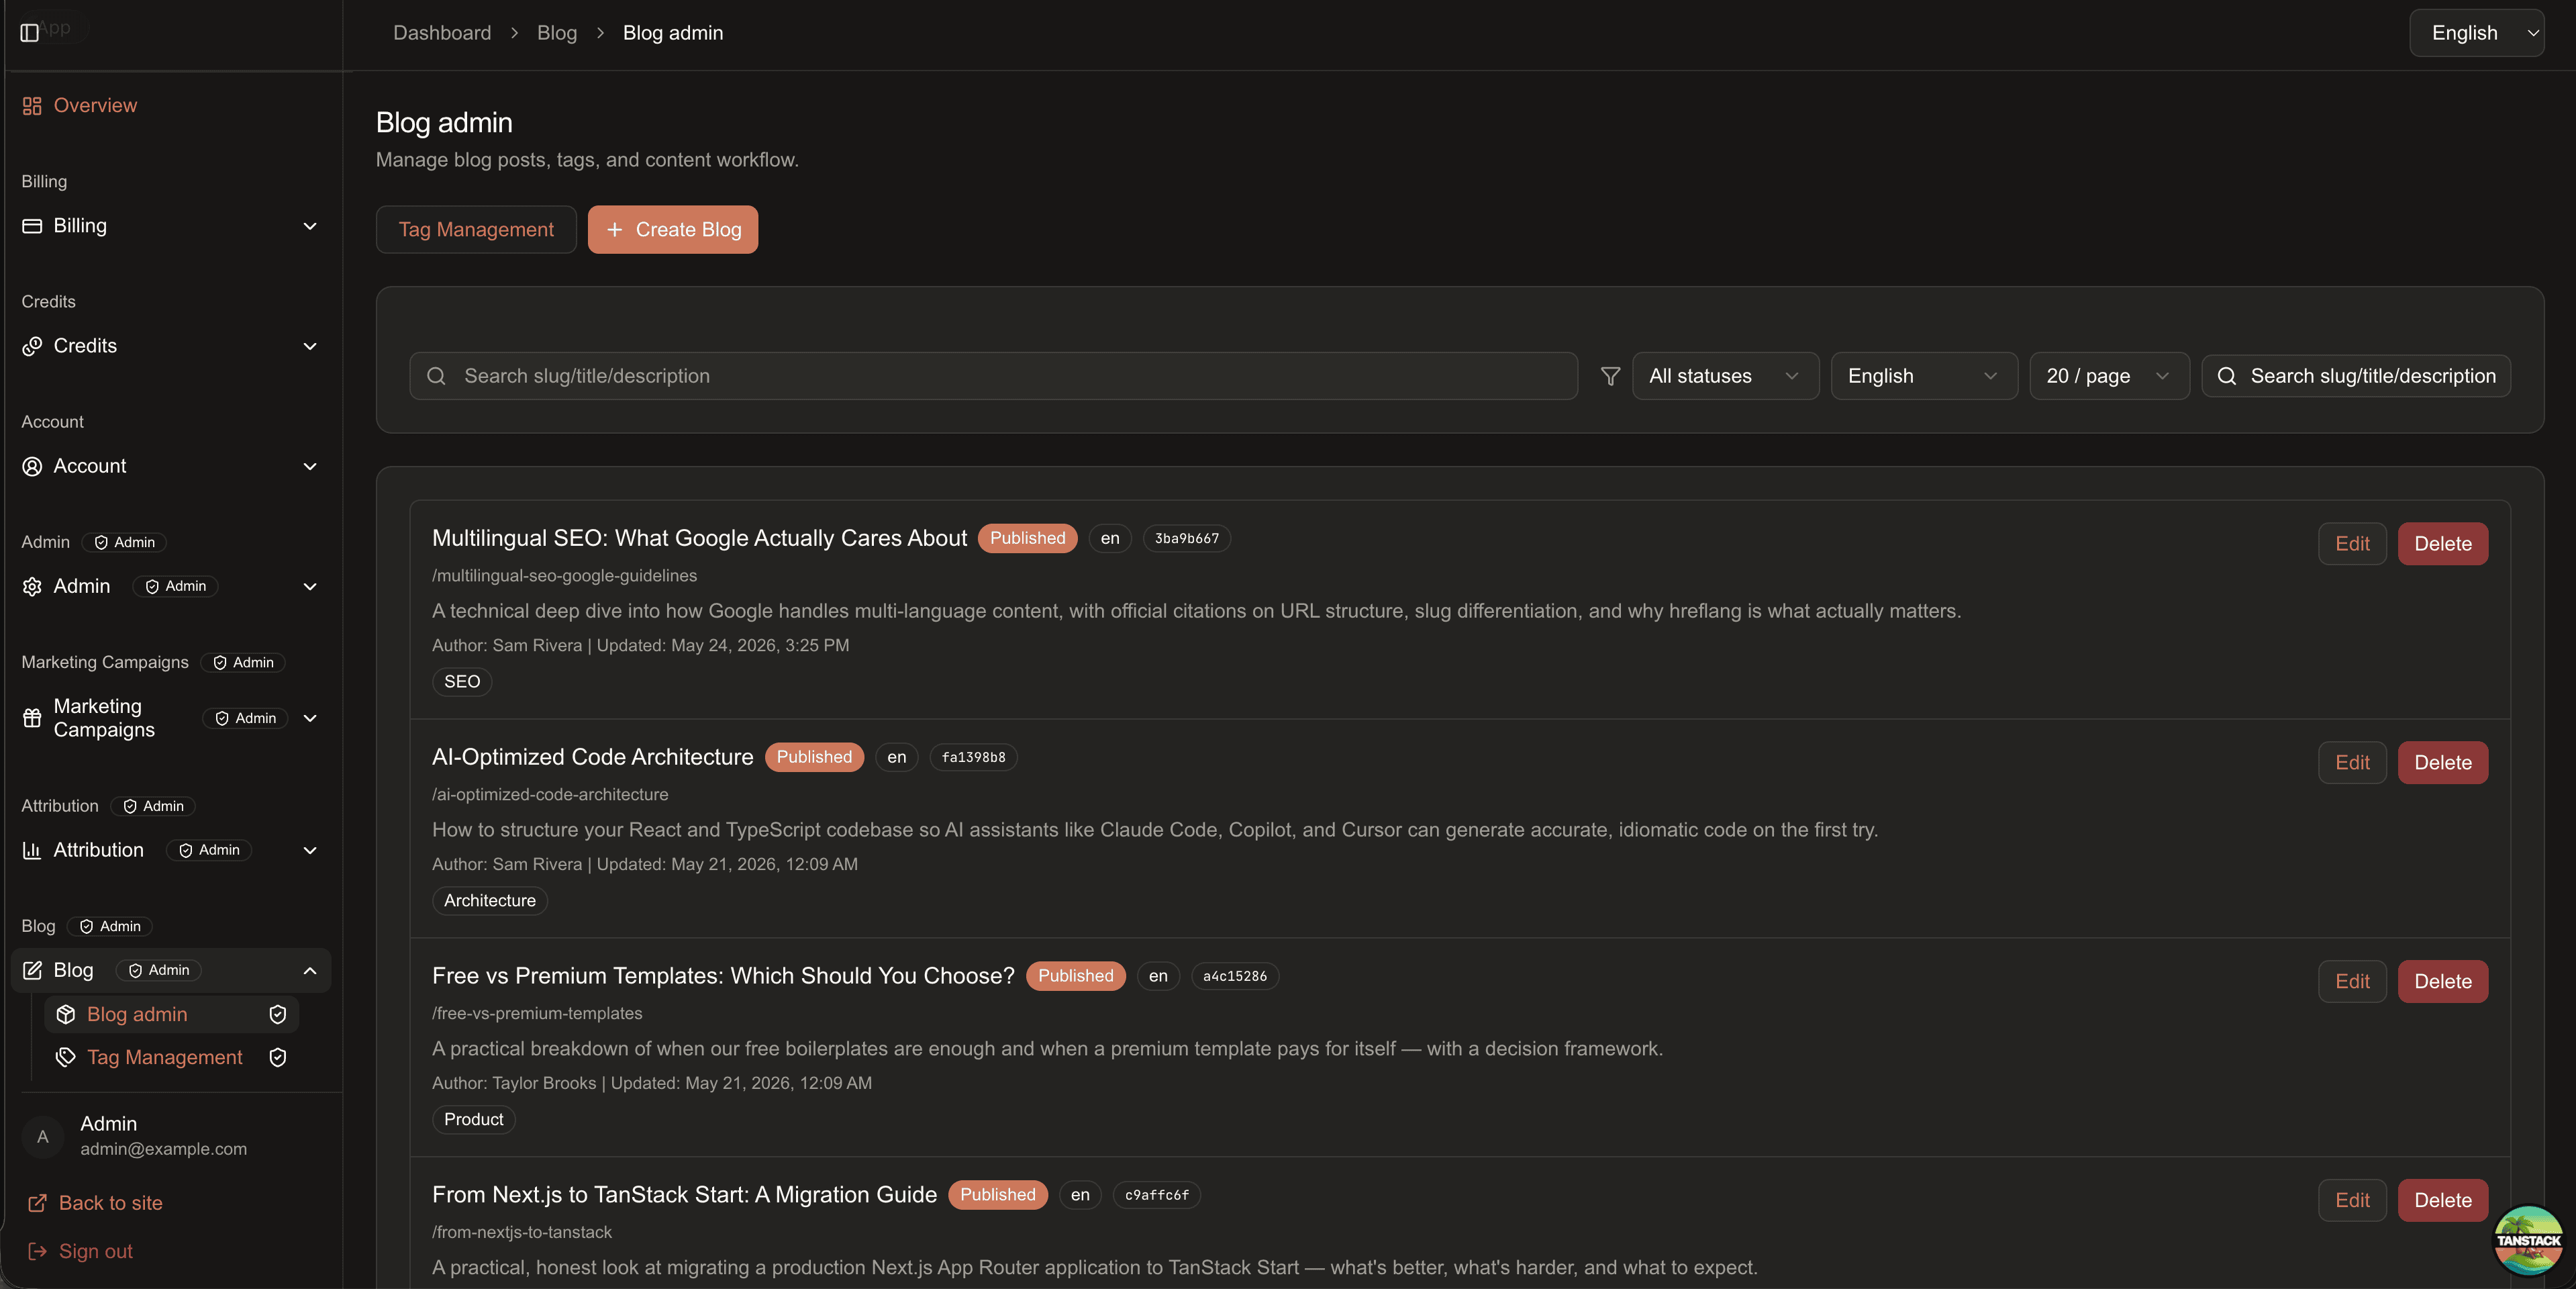Toggle the sidebar panel icon
2576x1289 pixels.
(x=30, y=33)
